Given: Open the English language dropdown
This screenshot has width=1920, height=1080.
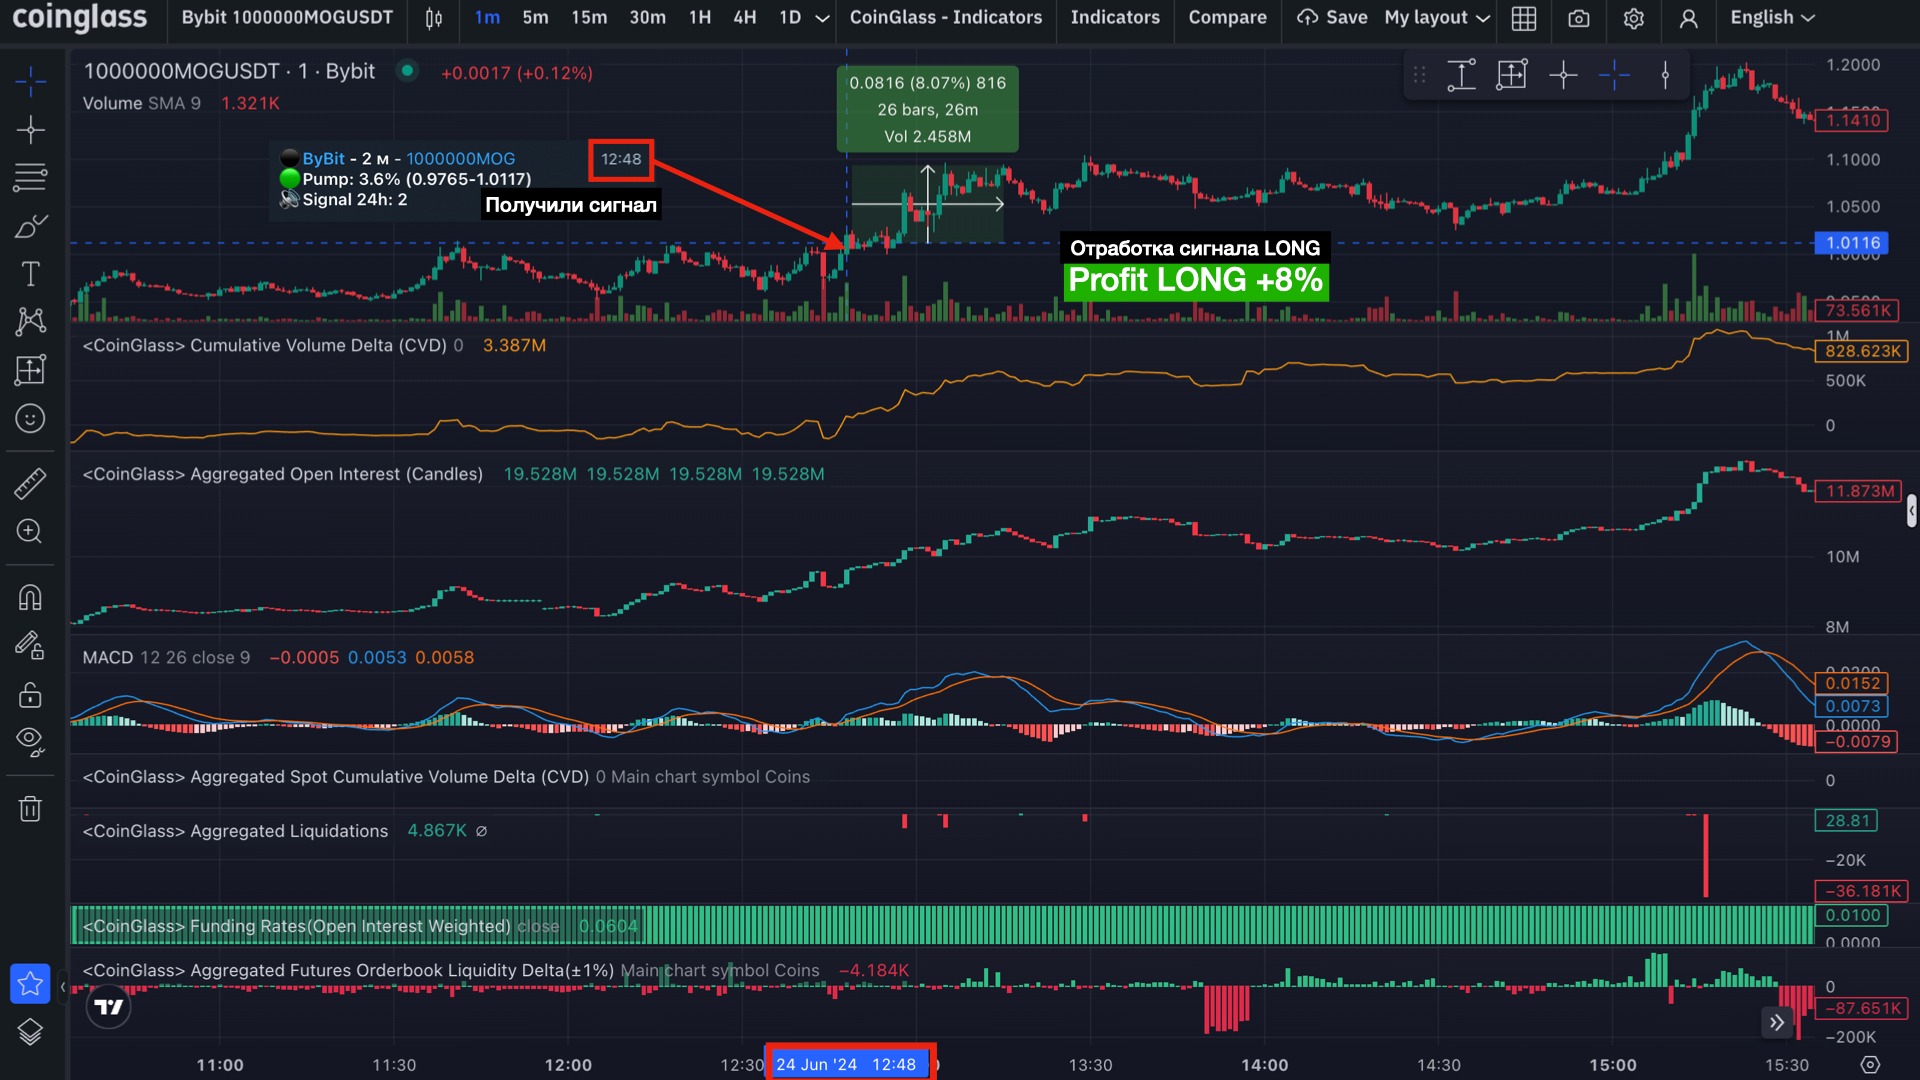Looking at the screenshot, I should point(1772,18).
